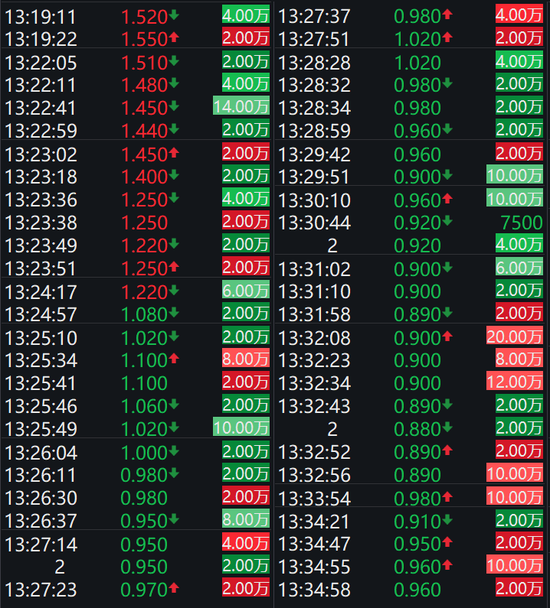Click price 1.000 at 13:26:04
This screenshot has height=608, width=550.
tap(144, 453)
